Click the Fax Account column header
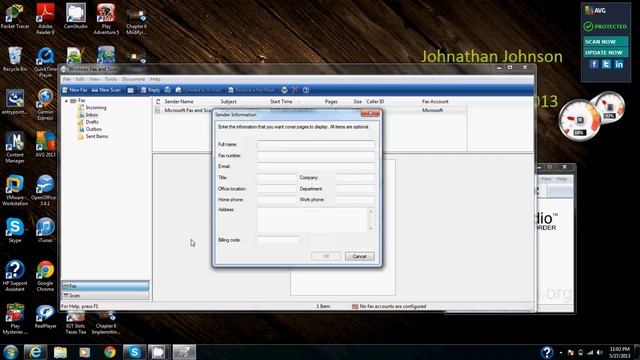The image size is (640, 360). coord(435,102)
